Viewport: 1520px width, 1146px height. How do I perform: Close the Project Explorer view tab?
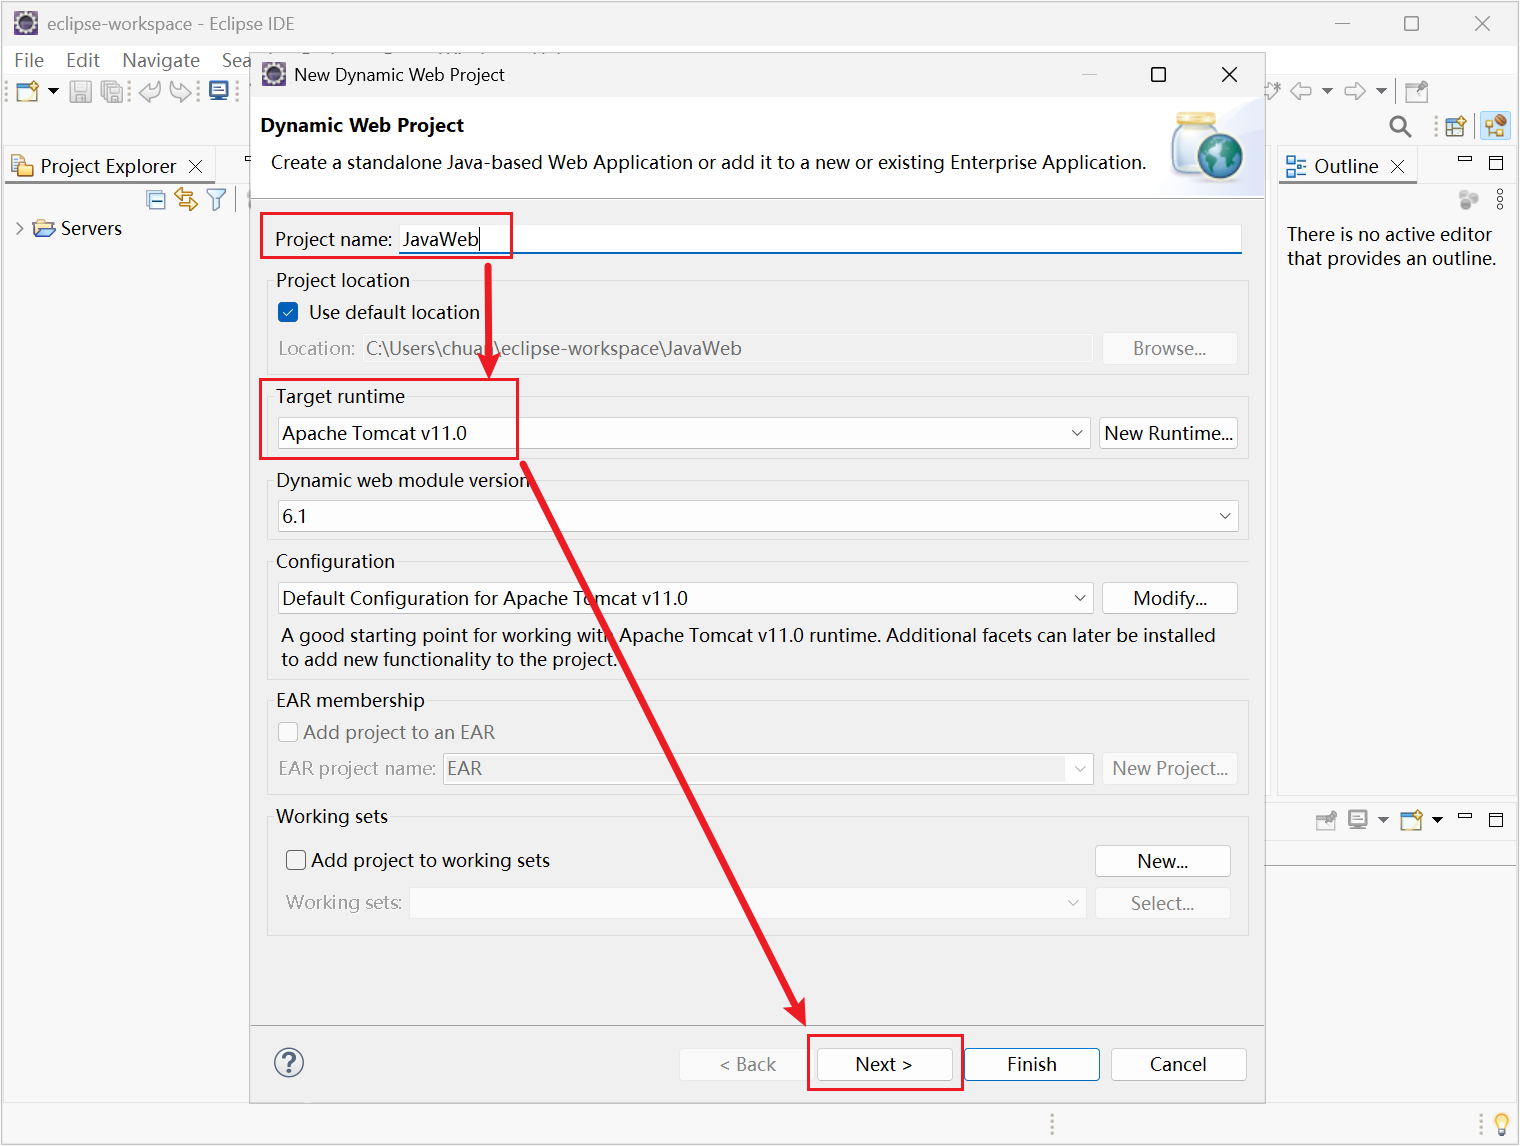196,166
